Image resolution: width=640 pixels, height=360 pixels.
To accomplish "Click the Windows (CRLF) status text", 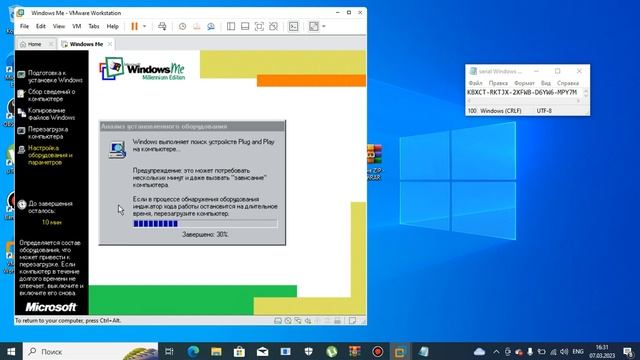I will [x=501, y=111].
